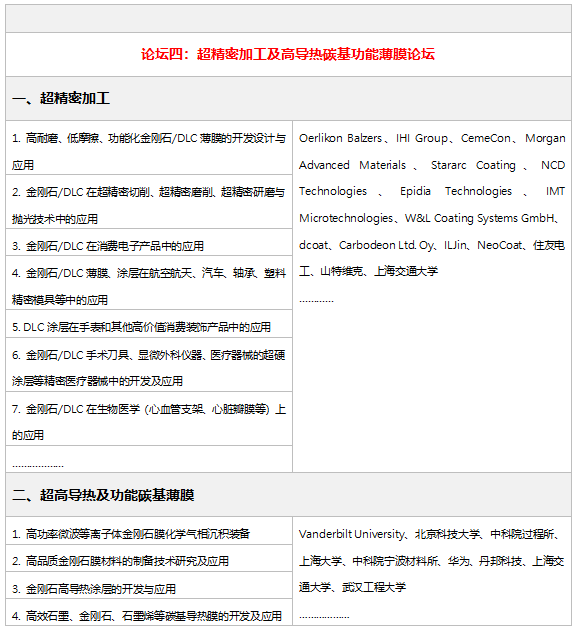Image resolution: width=575 pixels, height=629 pixels.
Task: Select 山特维克 company name
Action: (342, 271)
